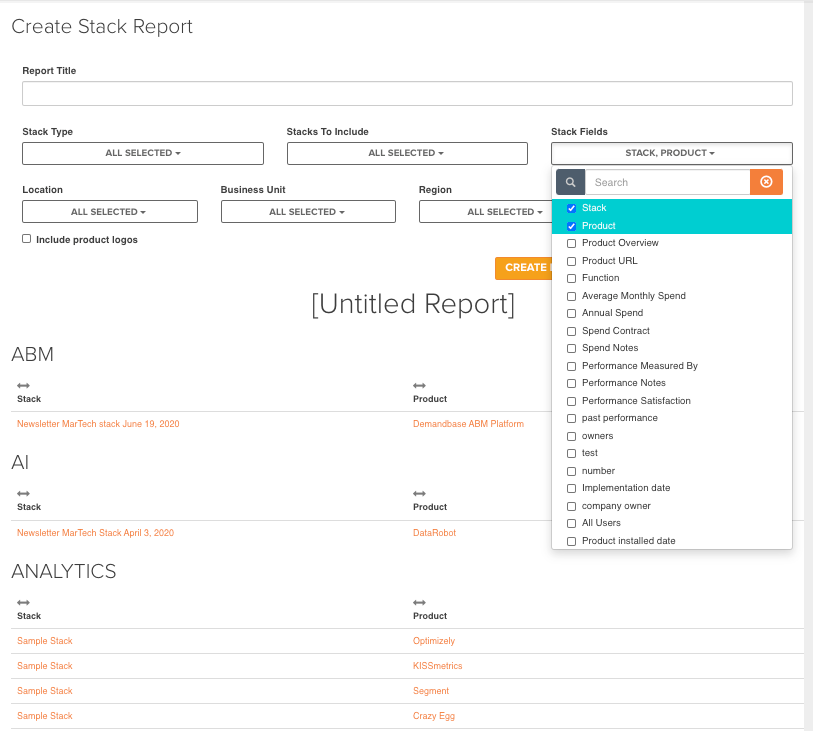
Task: Click the AI section heading
Action: click(x=20, y=462)
